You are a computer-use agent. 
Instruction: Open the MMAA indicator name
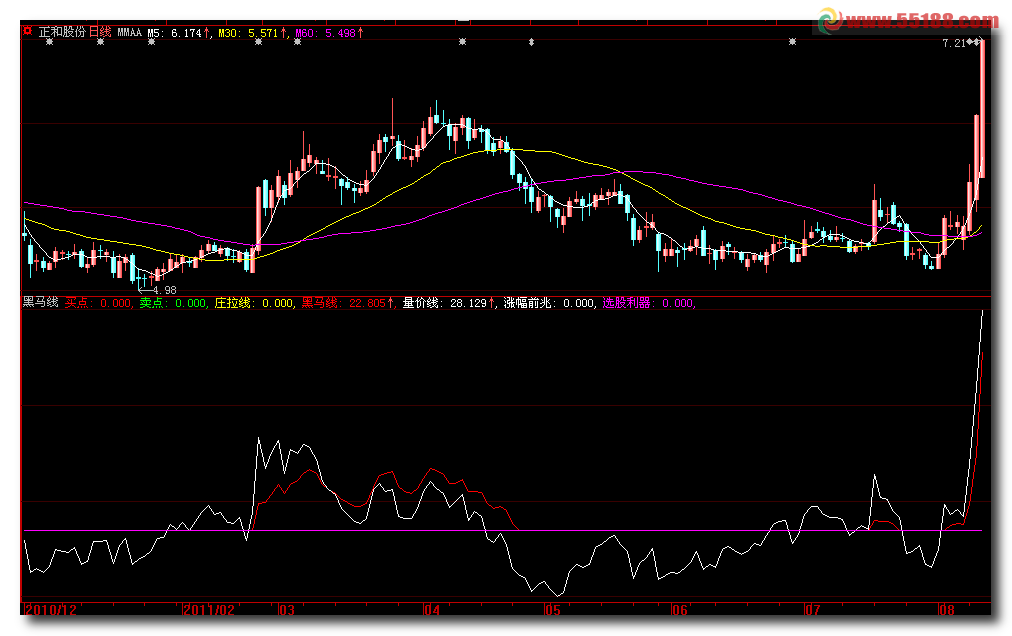tap(129, 32)
